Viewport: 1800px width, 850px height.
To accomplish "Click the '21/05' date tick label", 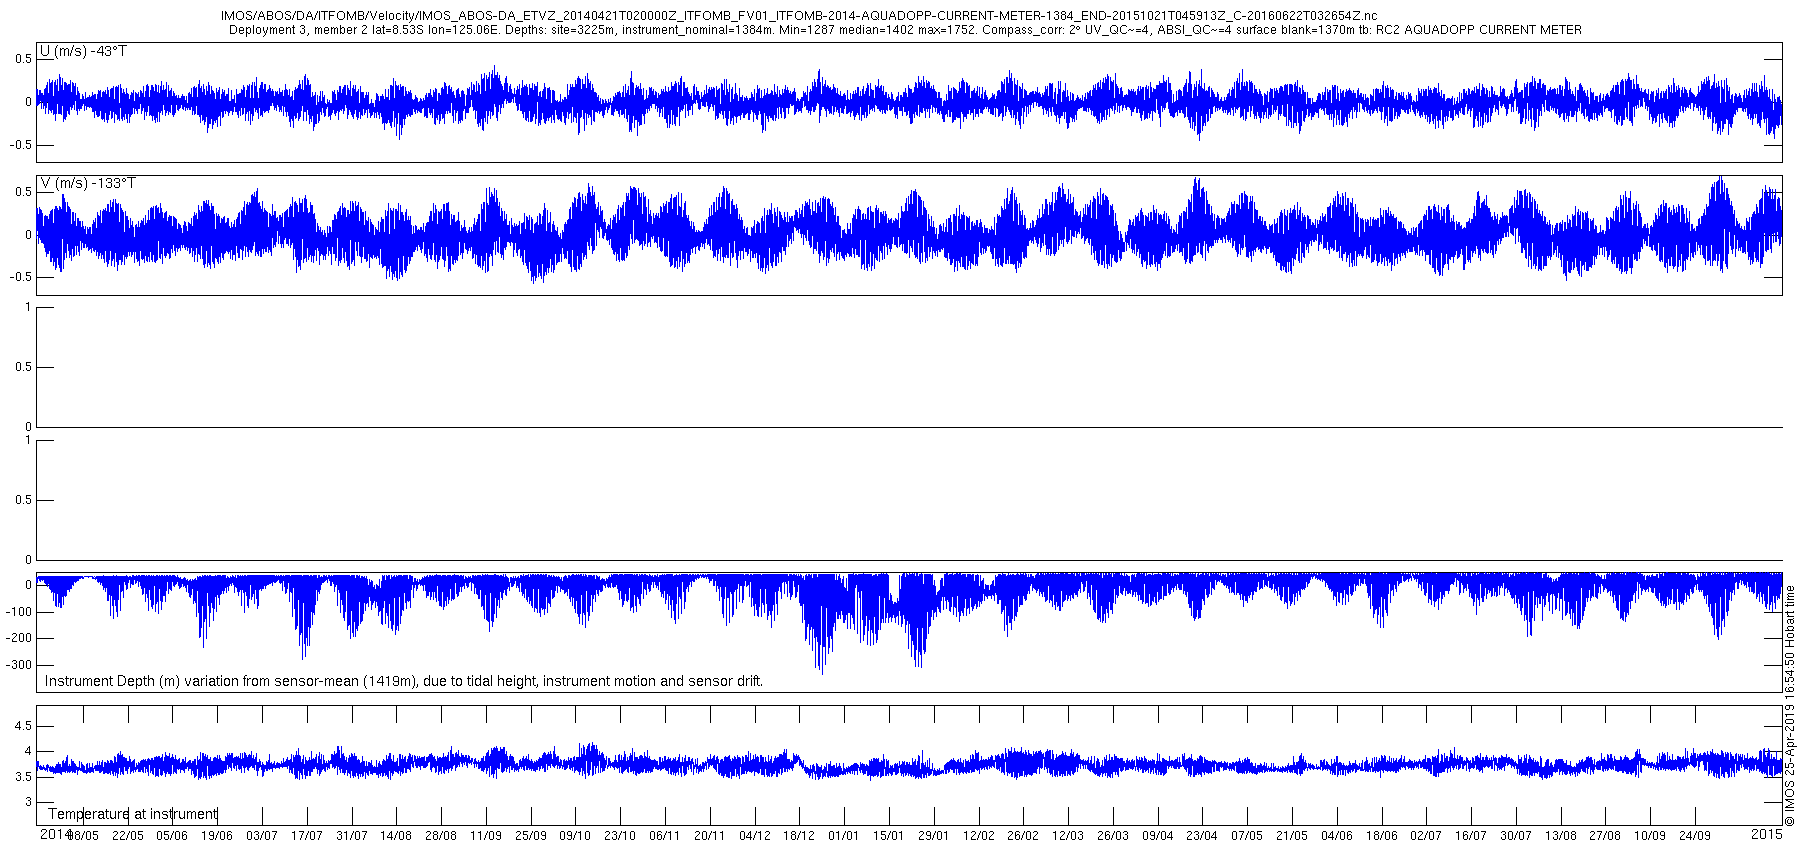I will [1292, 836].
